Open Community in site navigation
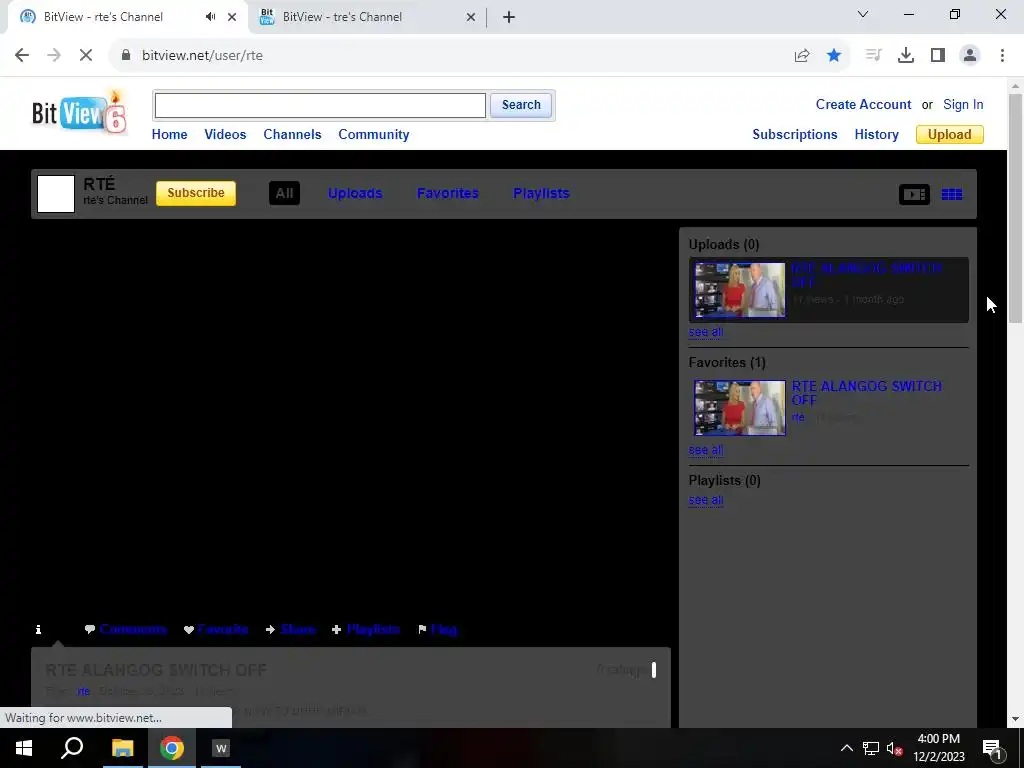 (374, 135)
